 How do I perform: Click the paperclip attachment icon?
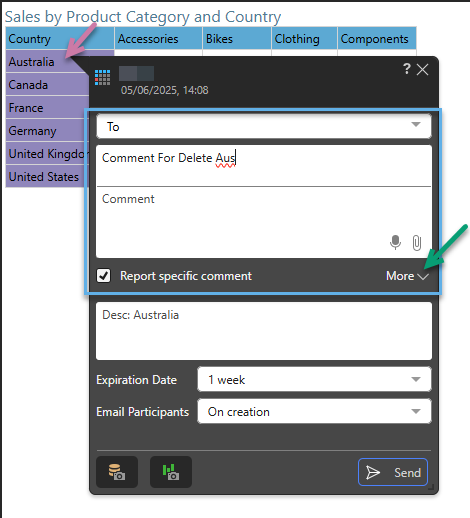[x=417, y=243]
